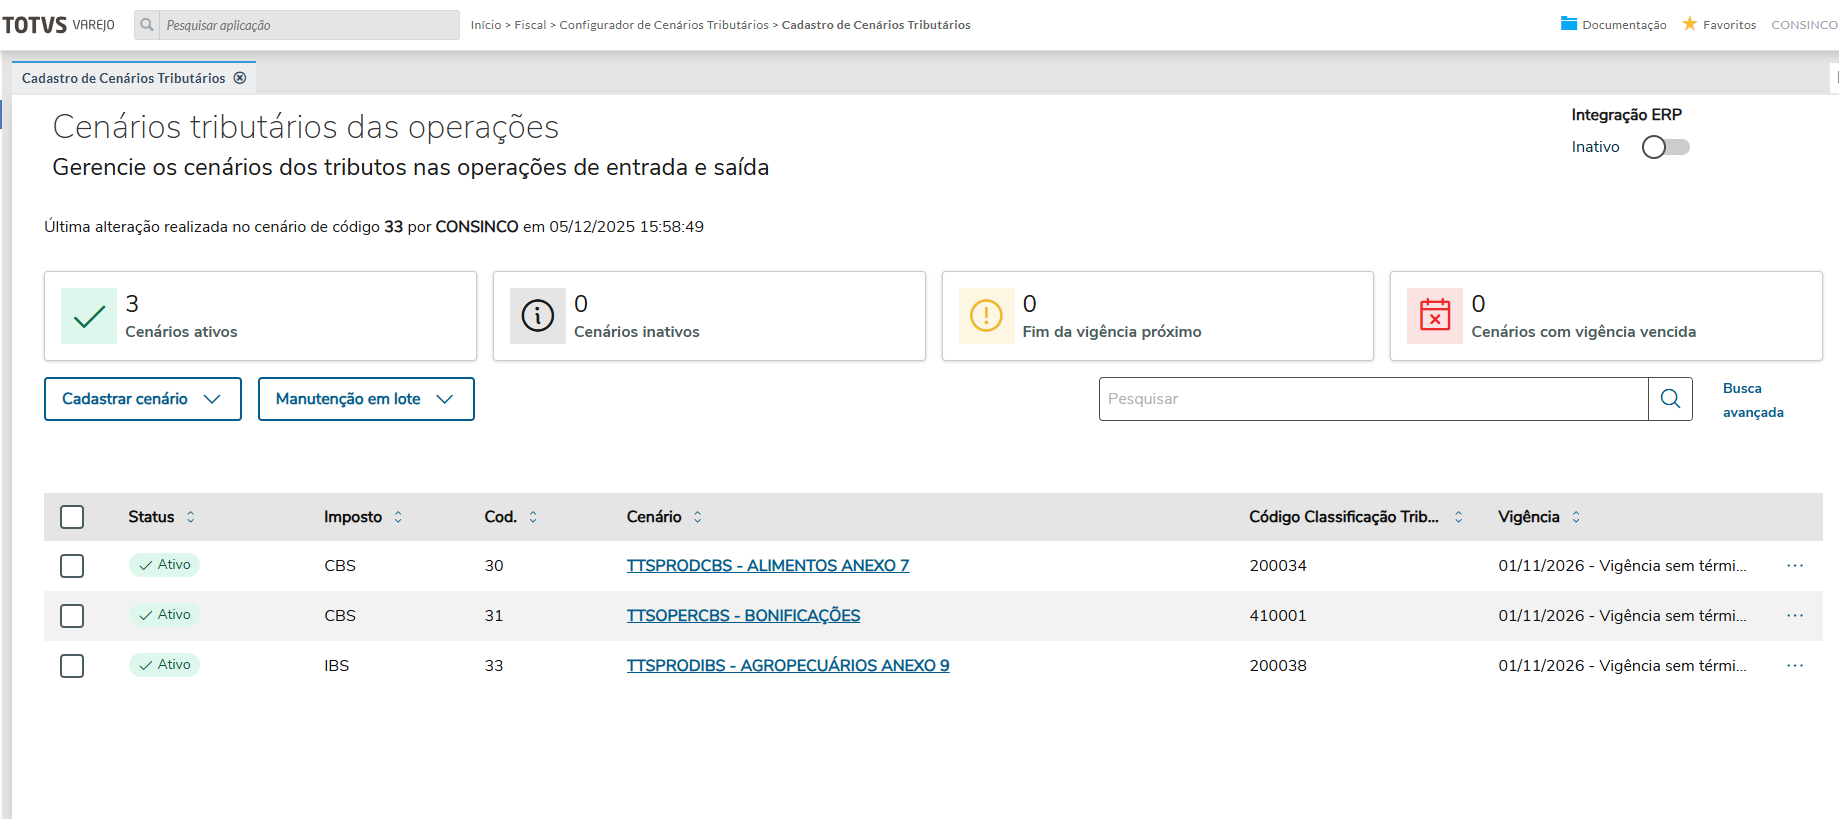1839x819 pixels.
Task: Sort the table by Status column
Action: click(x=191, y=517)
